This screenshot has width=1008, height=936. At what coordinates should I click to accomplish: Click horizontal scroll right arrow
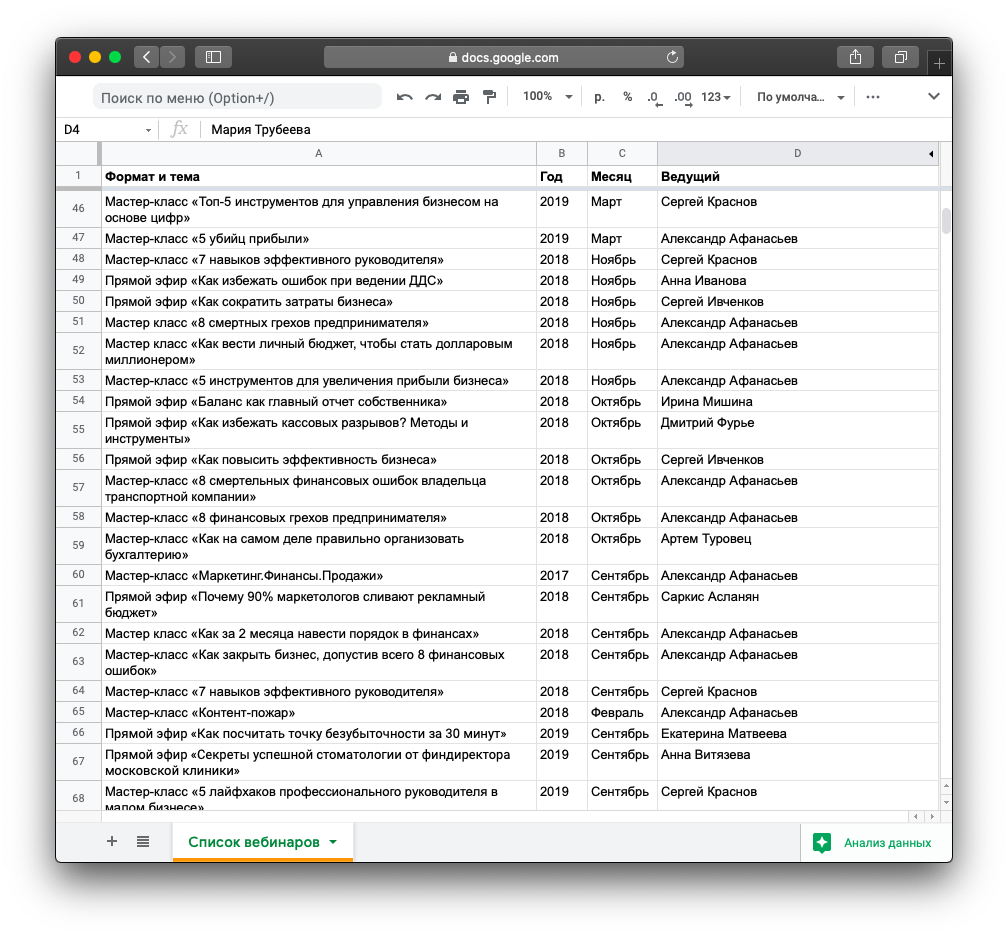(932, 816)
